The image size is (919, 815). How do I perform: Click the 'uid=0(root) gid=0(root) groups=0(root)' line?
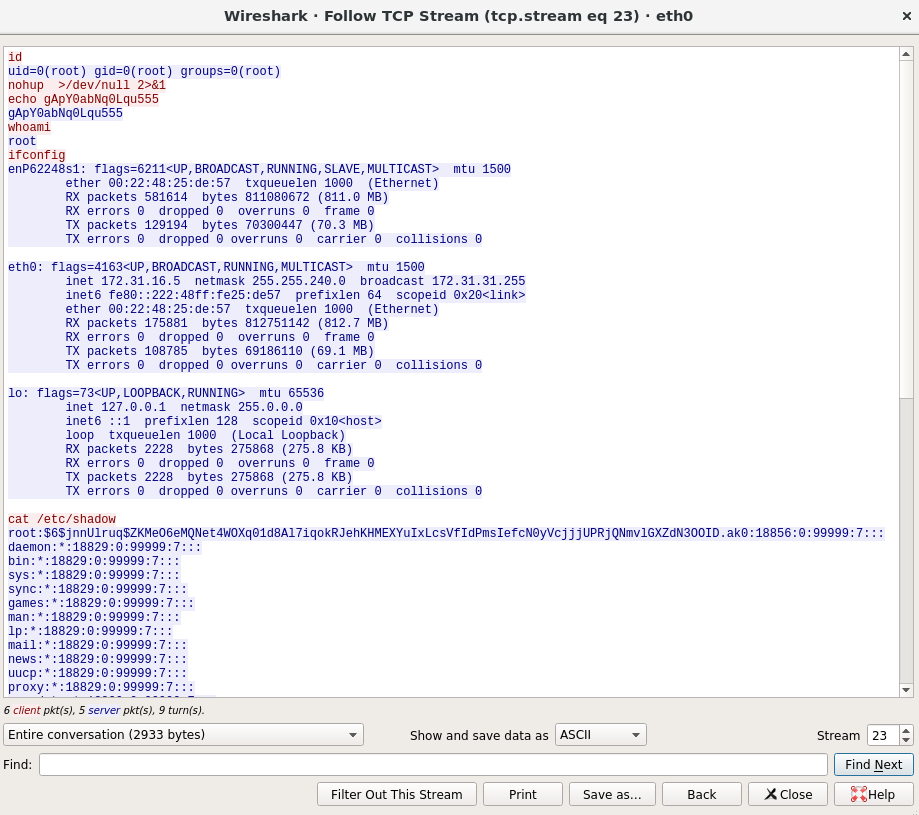(x=144, y=71)
